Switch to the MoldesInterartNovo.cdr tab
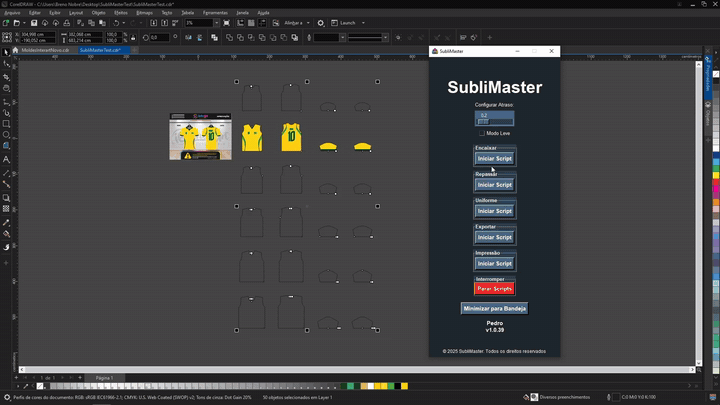 coord(45,50)
